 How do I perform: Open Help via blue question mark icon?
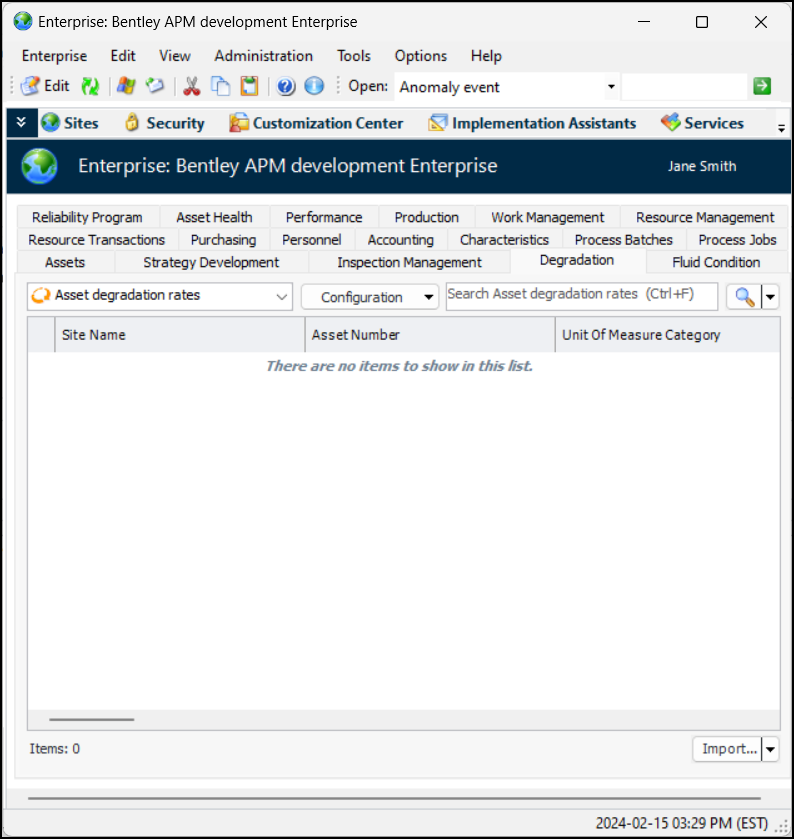tap(286, 86)
